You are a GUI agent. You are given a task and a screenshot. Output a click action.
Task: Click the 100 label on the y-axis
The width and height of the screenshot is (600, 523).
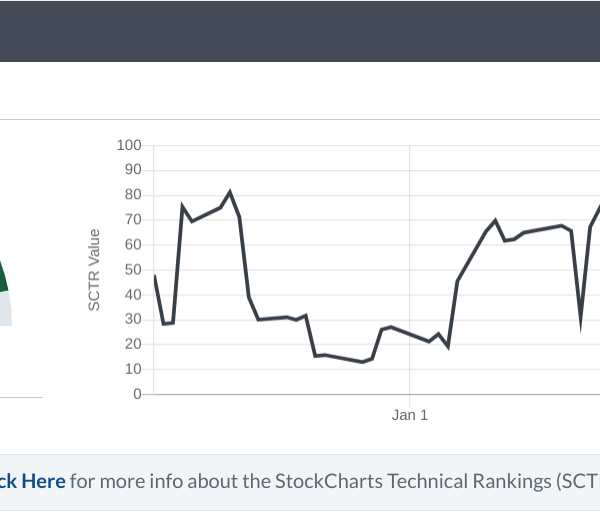pyautogui.click(x=129, y=145)
